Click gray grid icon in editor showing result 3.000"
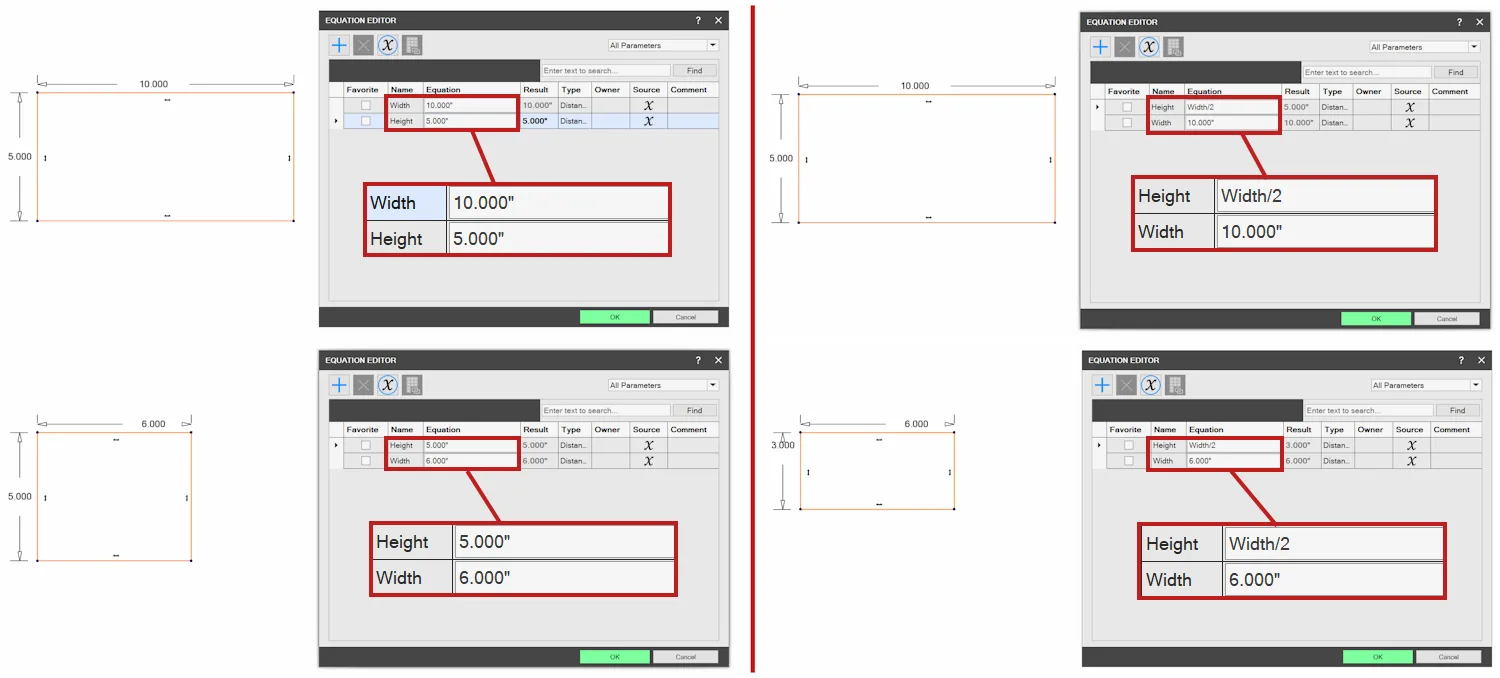The height and width of the screenshot is (678, 1500). click(1175, 385)
